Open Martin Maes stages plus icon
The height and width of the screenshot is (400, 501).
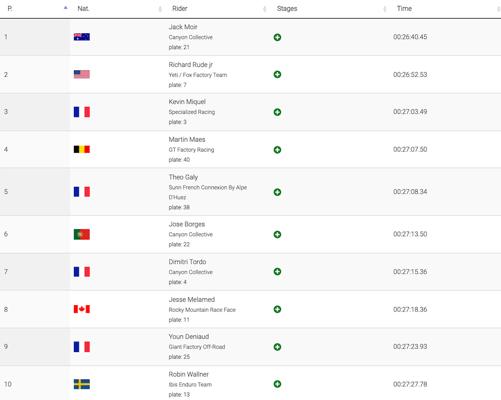click(x=277, y=150)
